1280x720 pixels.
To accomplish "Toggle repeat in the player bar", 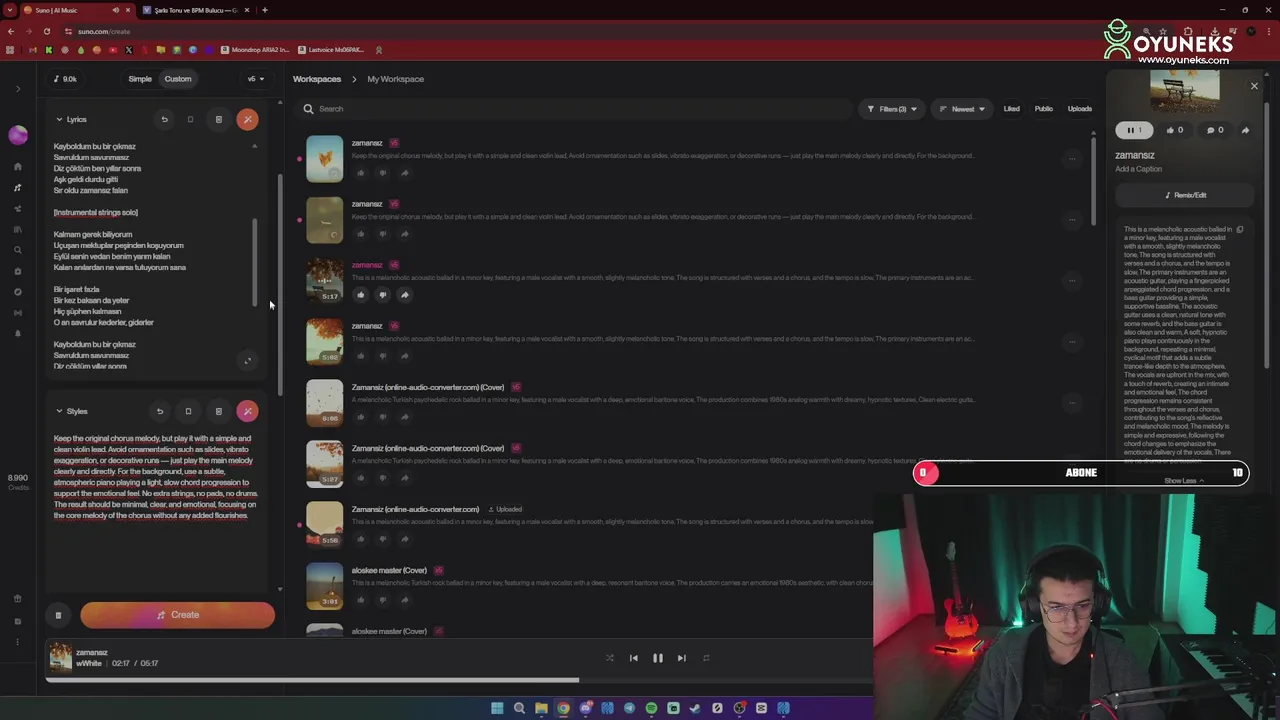I will pyautogui.click(x=706, y=658).
